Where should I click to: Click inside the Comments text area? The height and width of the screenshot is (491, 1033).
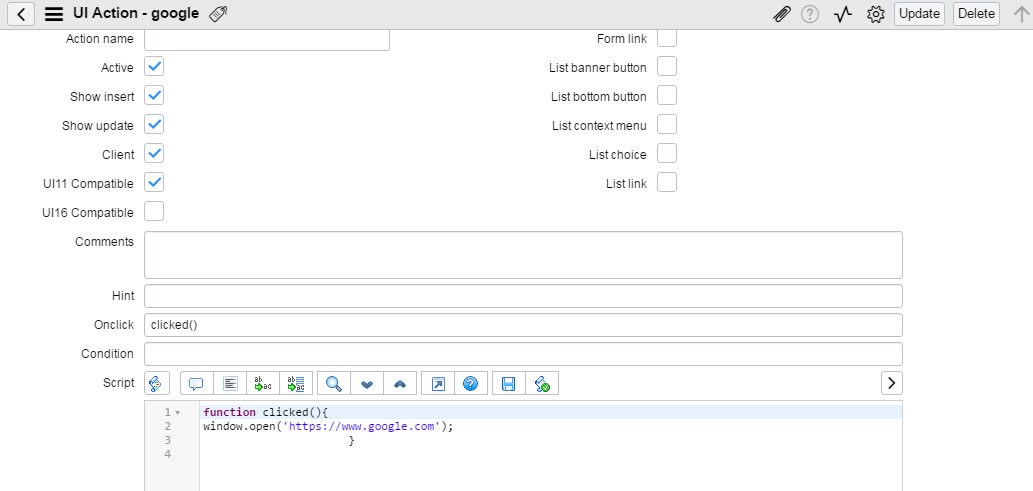(x=523, y=255)
